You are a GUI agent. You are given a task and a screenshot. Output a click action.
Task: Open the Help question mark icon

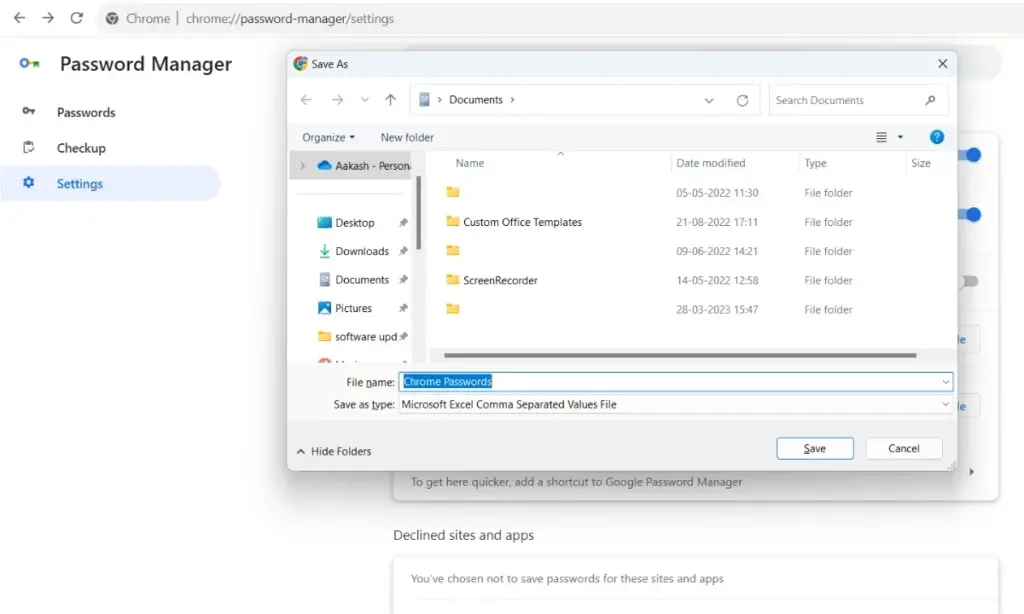click(937, 137)
